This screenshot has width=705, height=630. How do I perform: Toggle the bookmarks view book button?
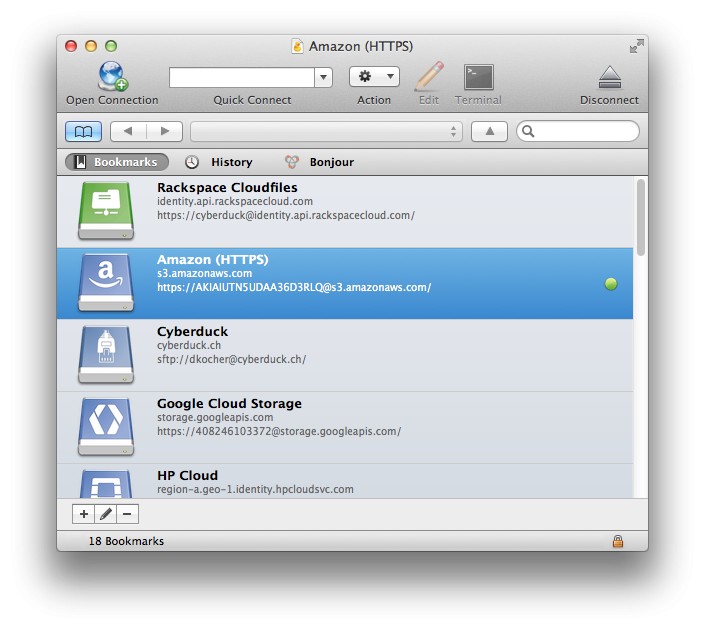(83, 131)
